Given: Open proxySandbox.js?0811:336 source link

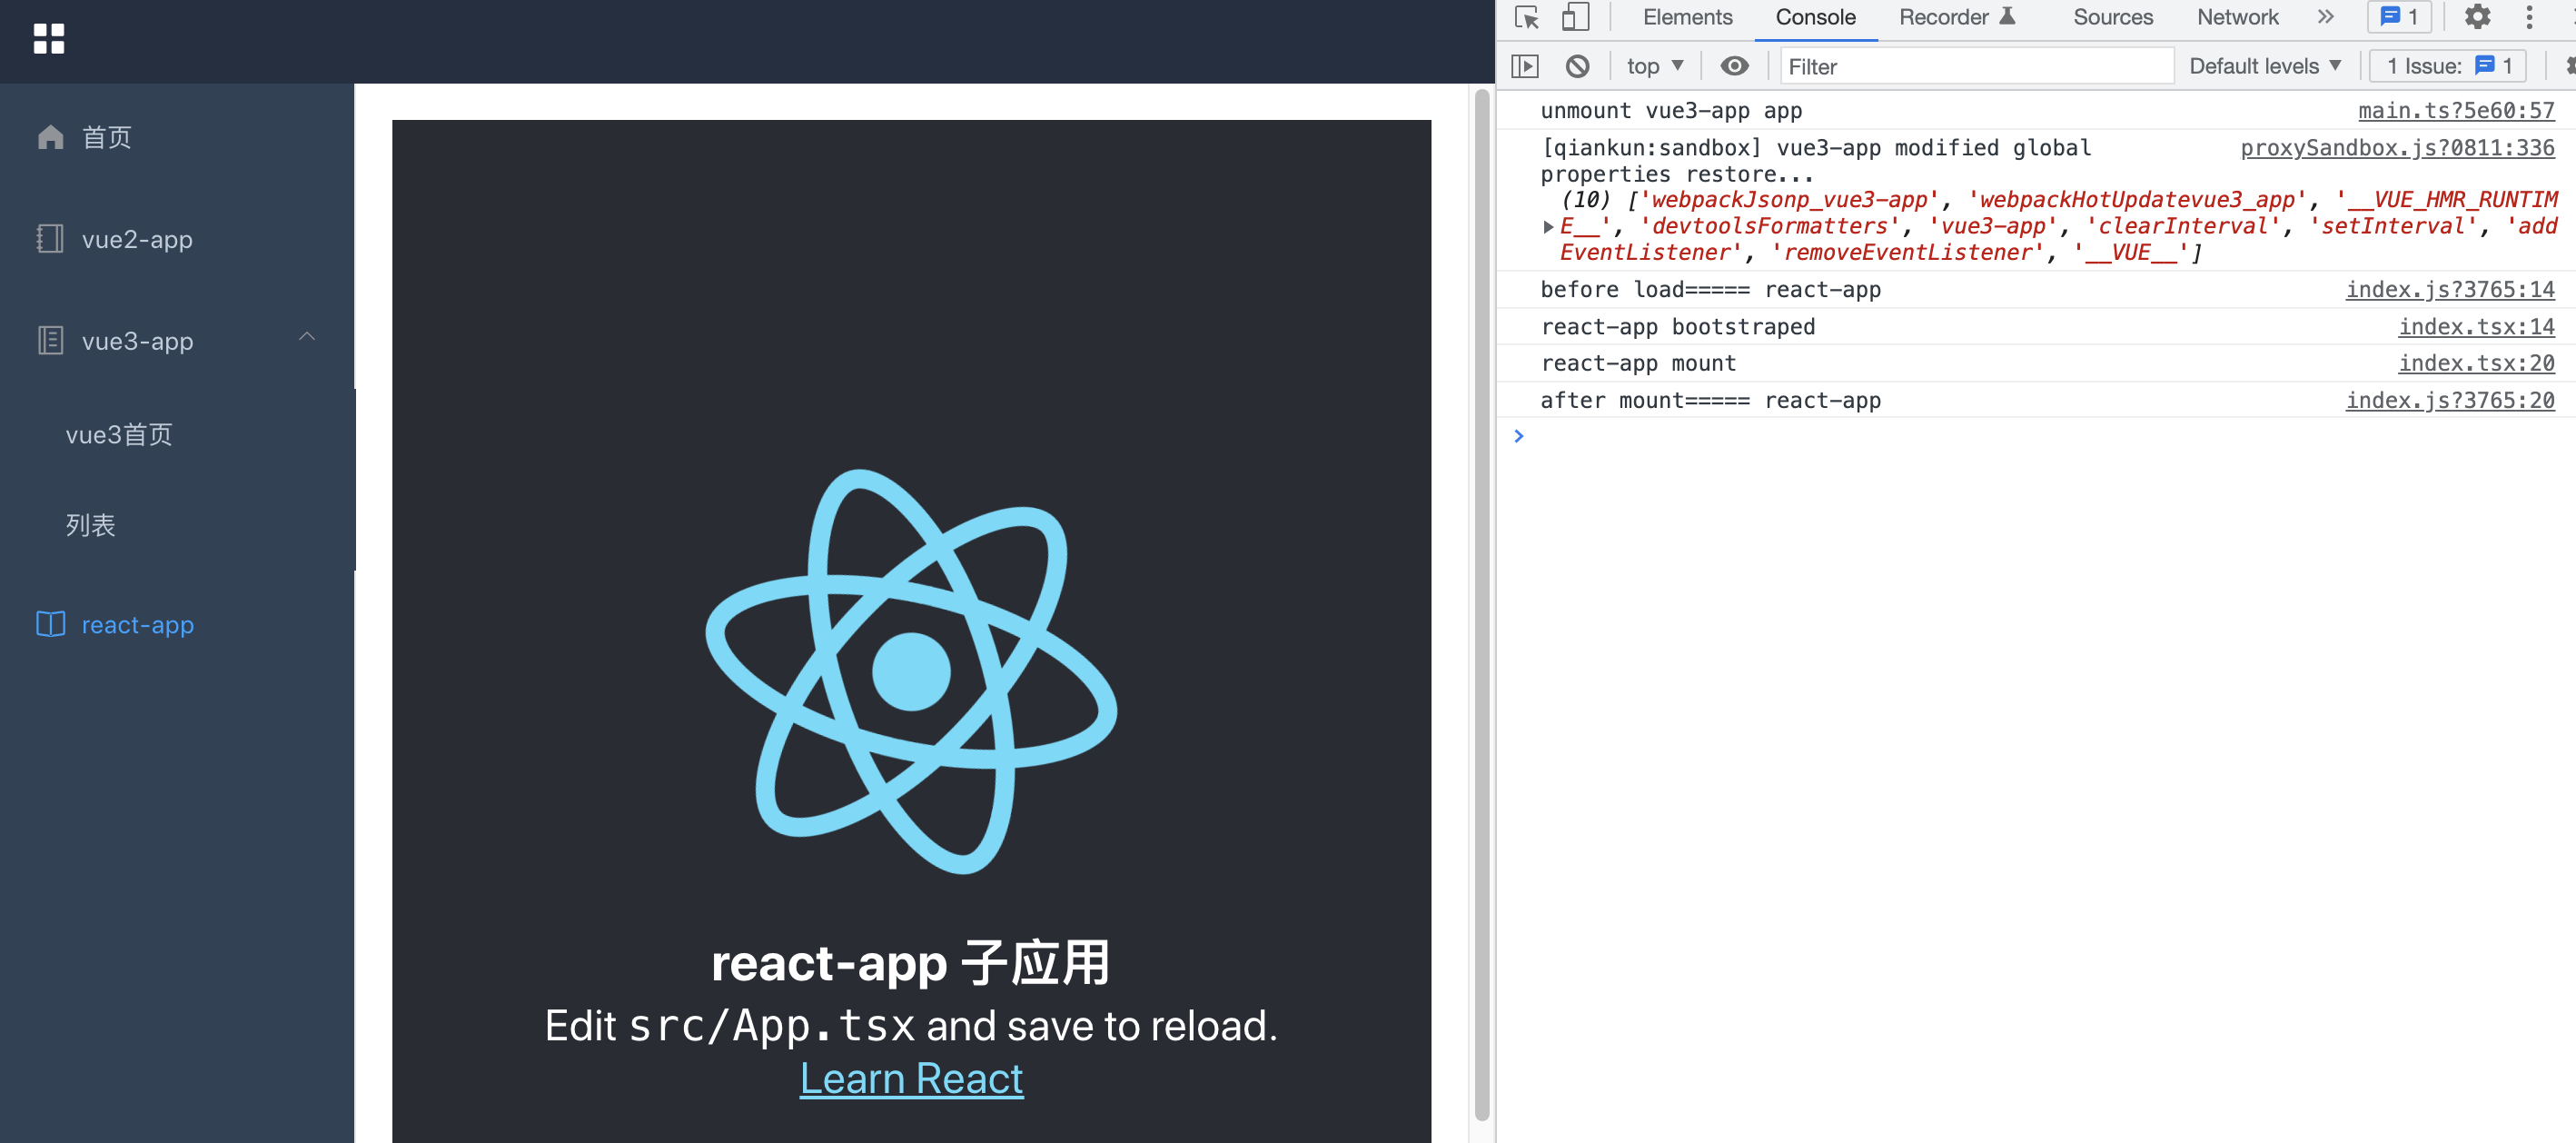Looking at the screenshot, I should (x=2396, y=148).
